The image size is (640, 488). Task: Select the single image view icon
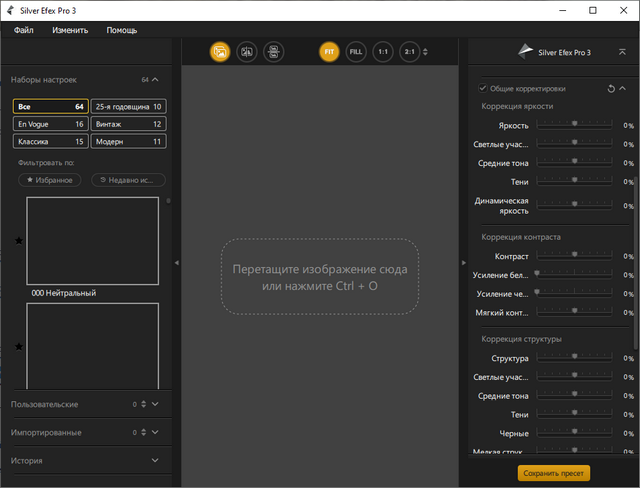[x=219, y=52]
